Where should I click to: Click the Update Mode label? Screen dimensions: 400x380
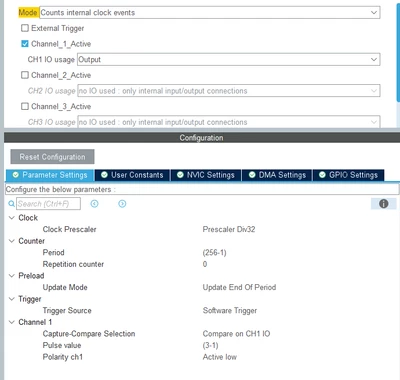tap(65, 287)
